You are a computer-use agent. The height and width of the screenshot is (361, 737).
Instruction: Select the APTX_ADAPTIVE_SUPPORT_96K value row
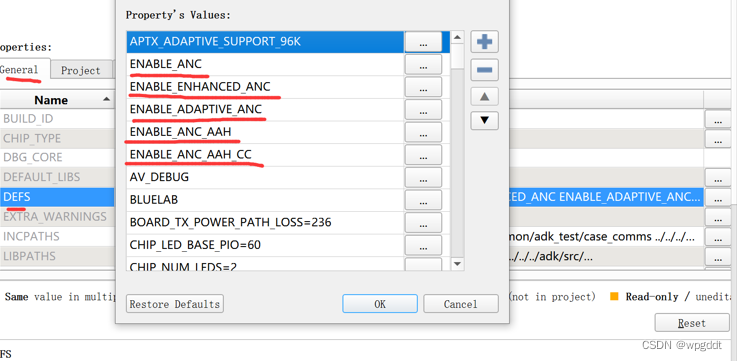266,42
